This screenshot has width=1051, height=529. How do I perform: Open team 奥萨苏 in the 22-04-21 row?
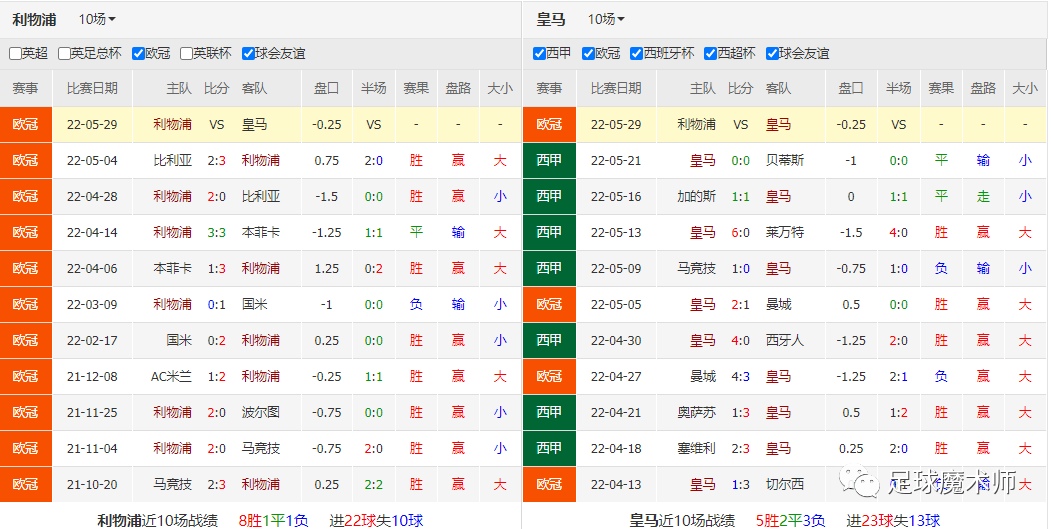pos(696,412)
